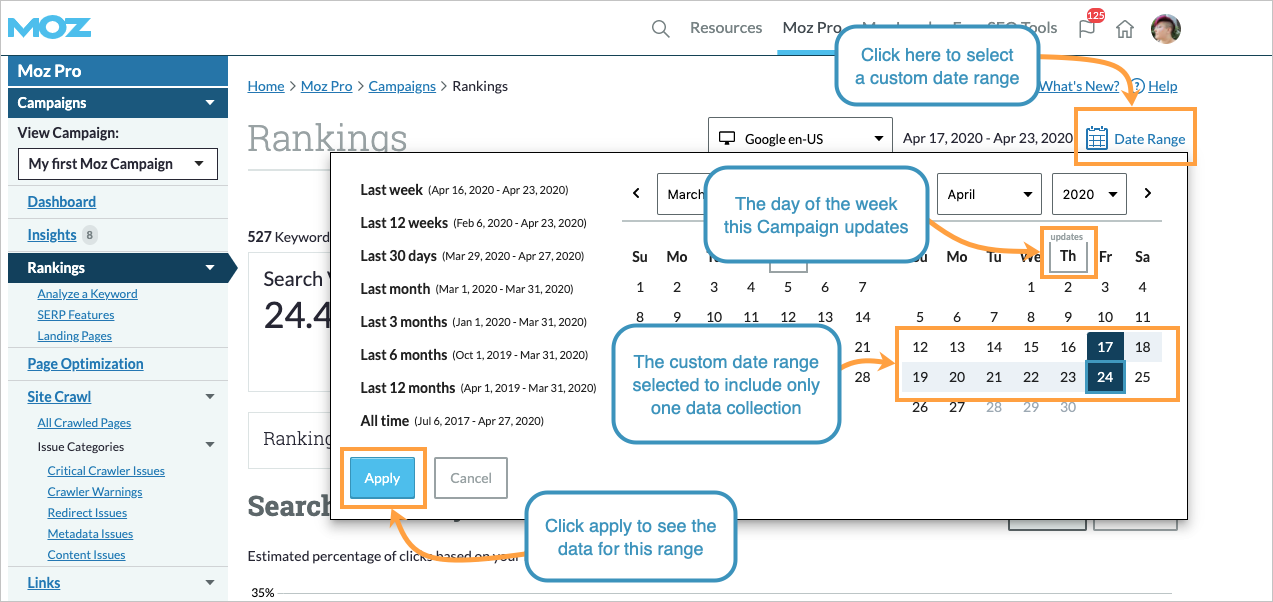1273x602 pixels.
Task: Click the Help question mark icon
Action: point(1138,86)
